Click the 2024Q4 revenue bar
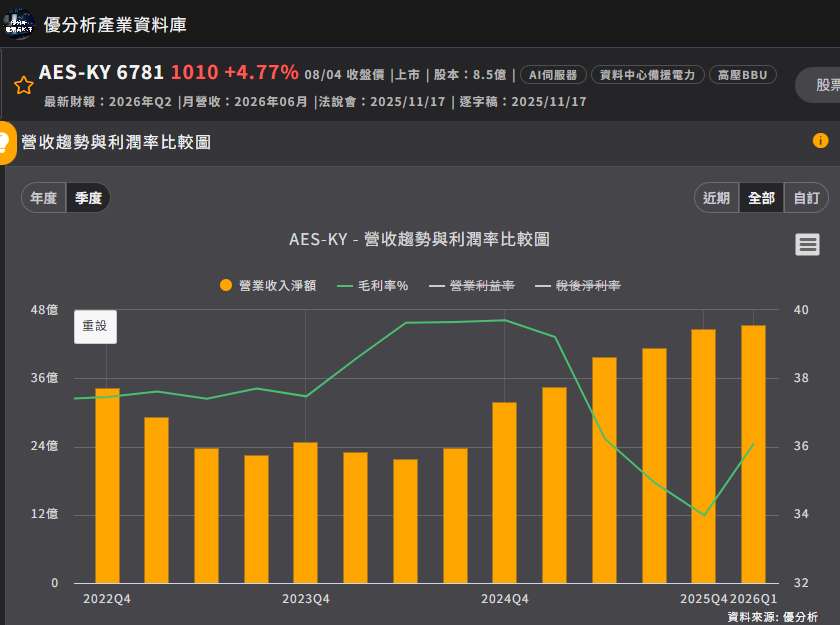840x625 pixels. pyautogui.click(x=505, y=492)
